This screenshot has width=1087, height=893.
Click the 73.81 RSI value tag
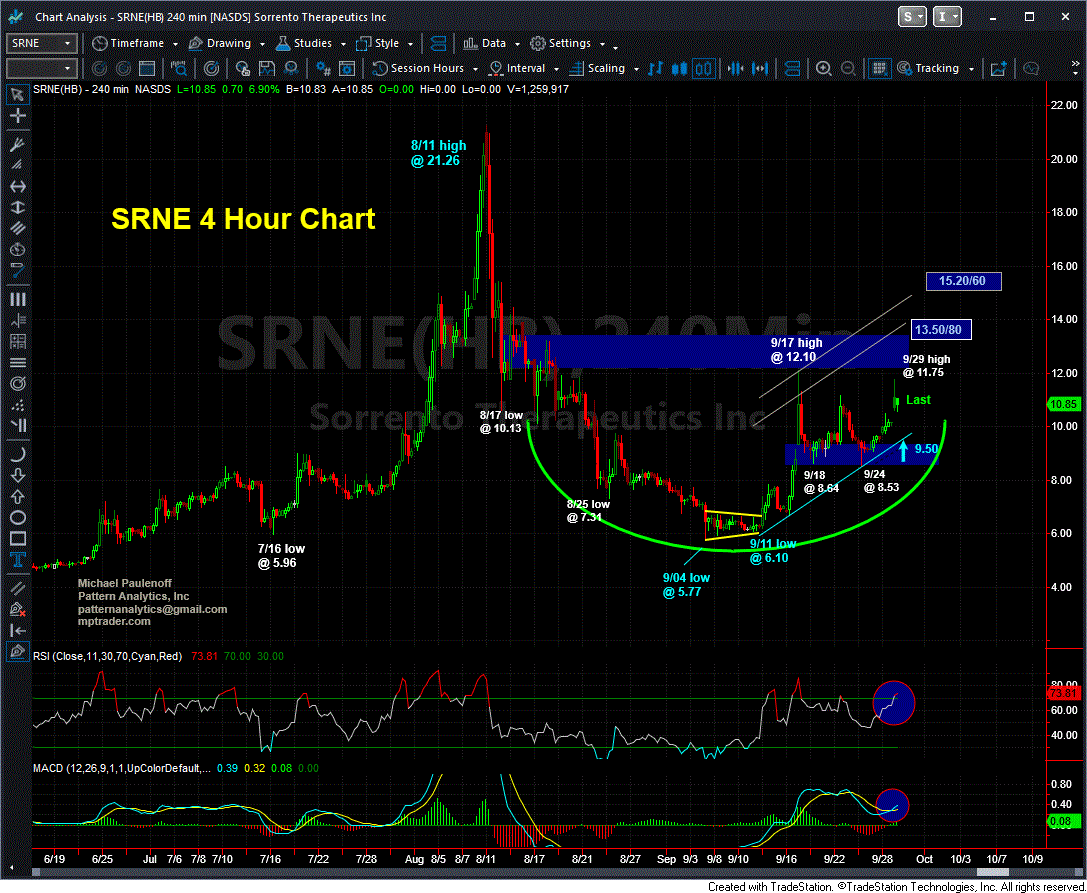(1065, 693)
